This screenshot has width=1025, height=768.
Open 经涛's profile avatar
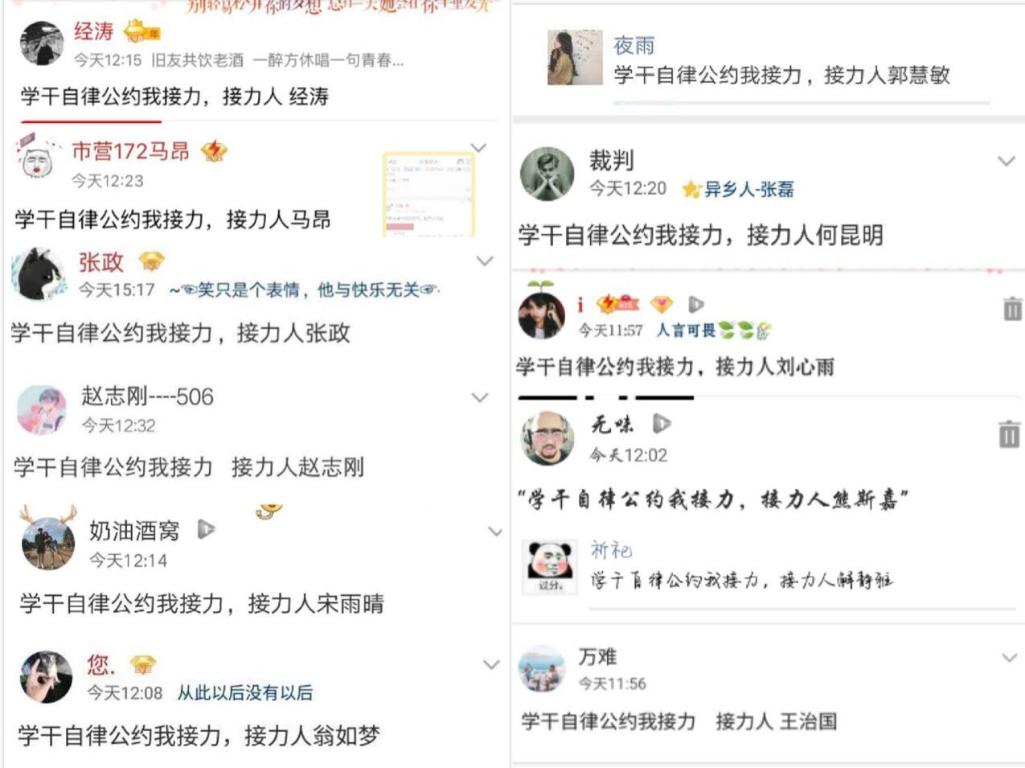click(x=42, y=43)
